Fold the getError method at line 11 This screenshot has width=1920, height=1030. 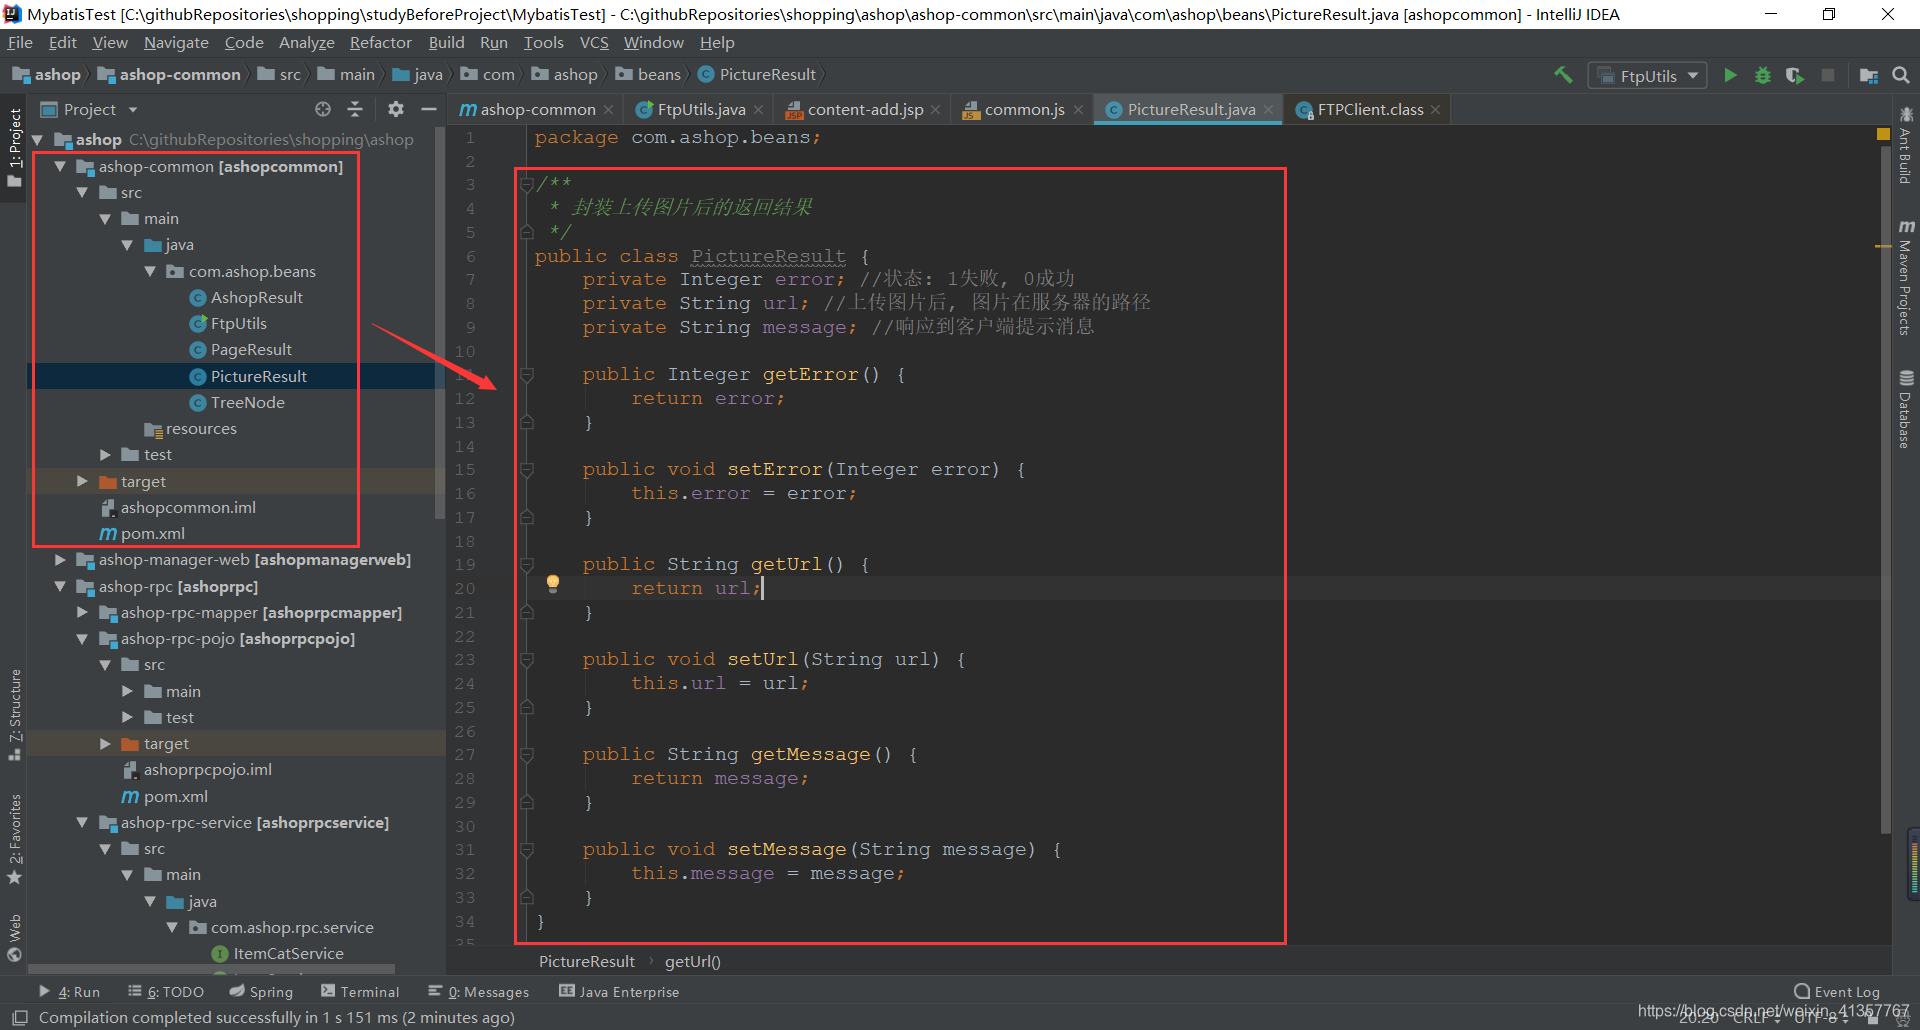(x=527, y=374)
